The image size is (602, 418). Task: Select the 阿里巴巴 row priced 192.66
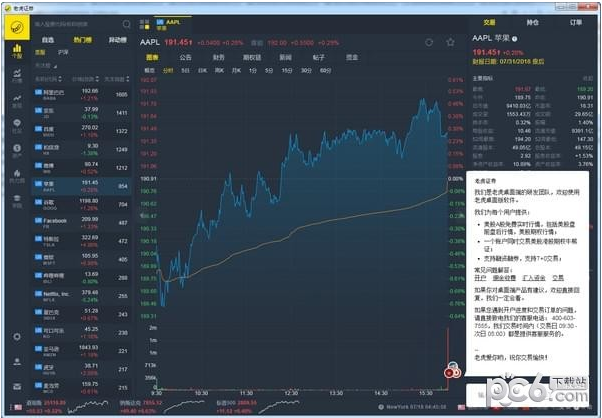(x=81, y=94)
